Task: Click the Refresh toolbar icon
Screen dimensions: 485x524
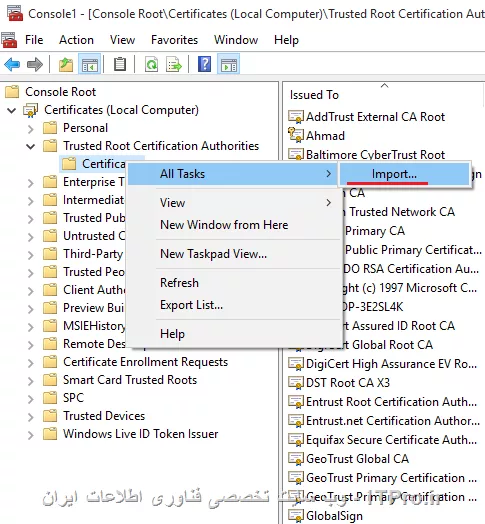Action: pos(151,64)
